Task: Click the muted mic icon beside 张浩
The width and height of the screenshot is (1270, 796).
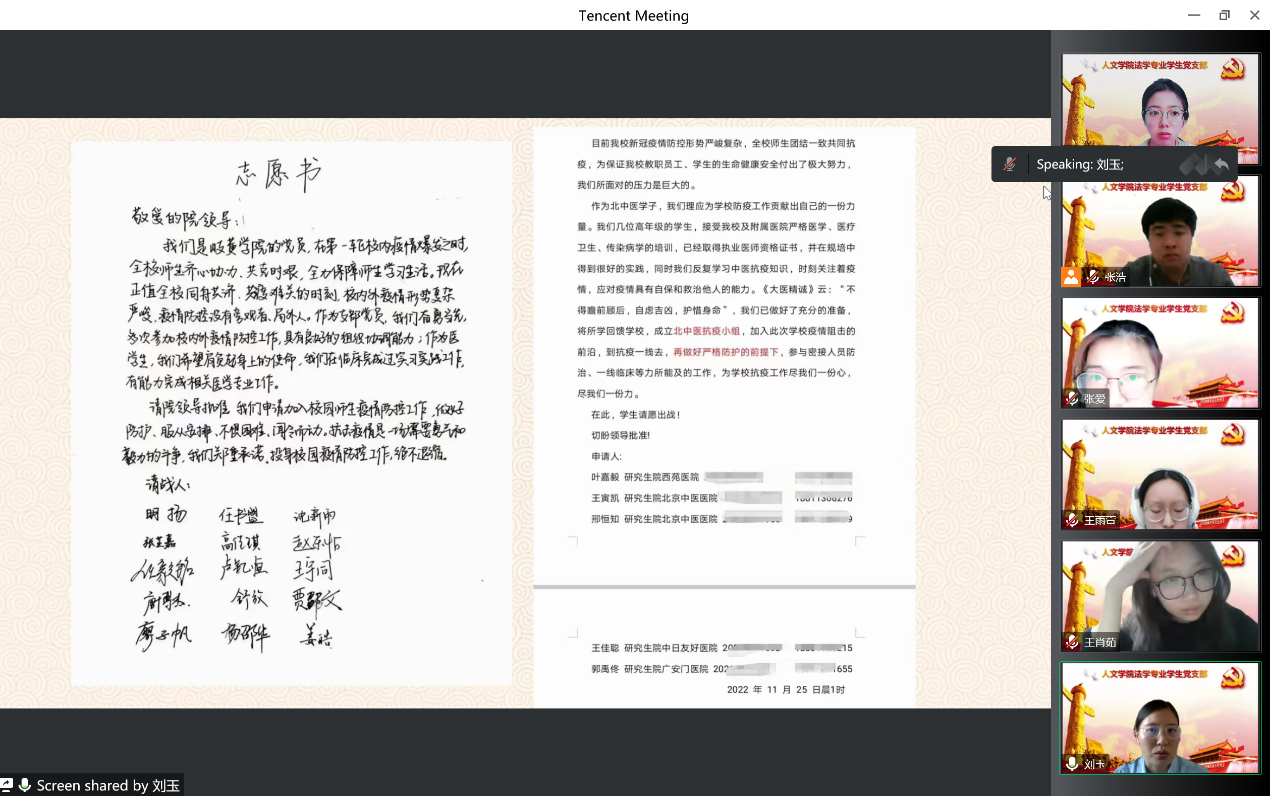Action: 1093,277
